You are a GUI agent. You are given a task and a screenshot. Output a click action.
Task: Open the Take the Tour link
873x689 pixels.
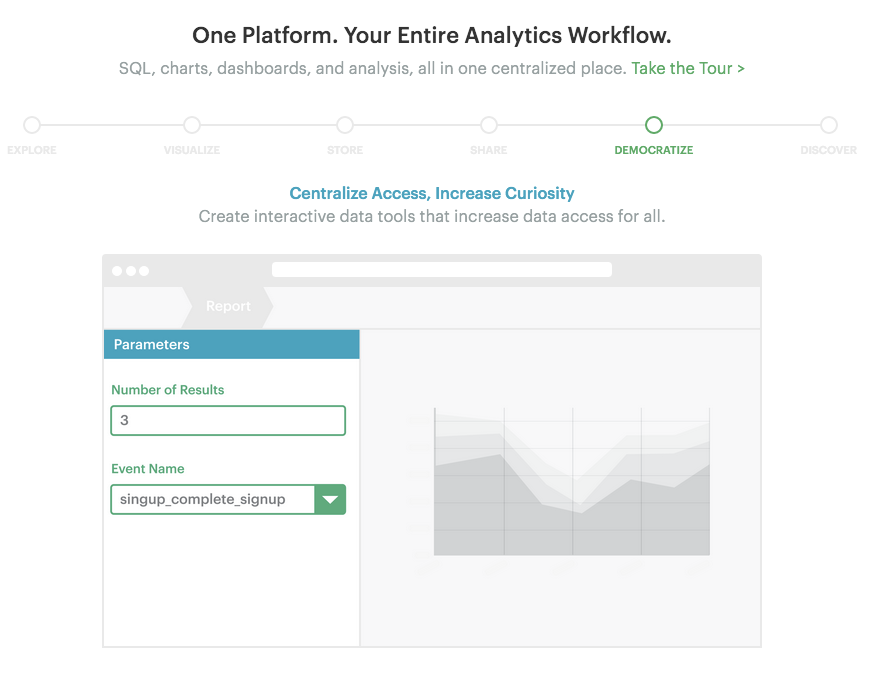click(688, 68)
